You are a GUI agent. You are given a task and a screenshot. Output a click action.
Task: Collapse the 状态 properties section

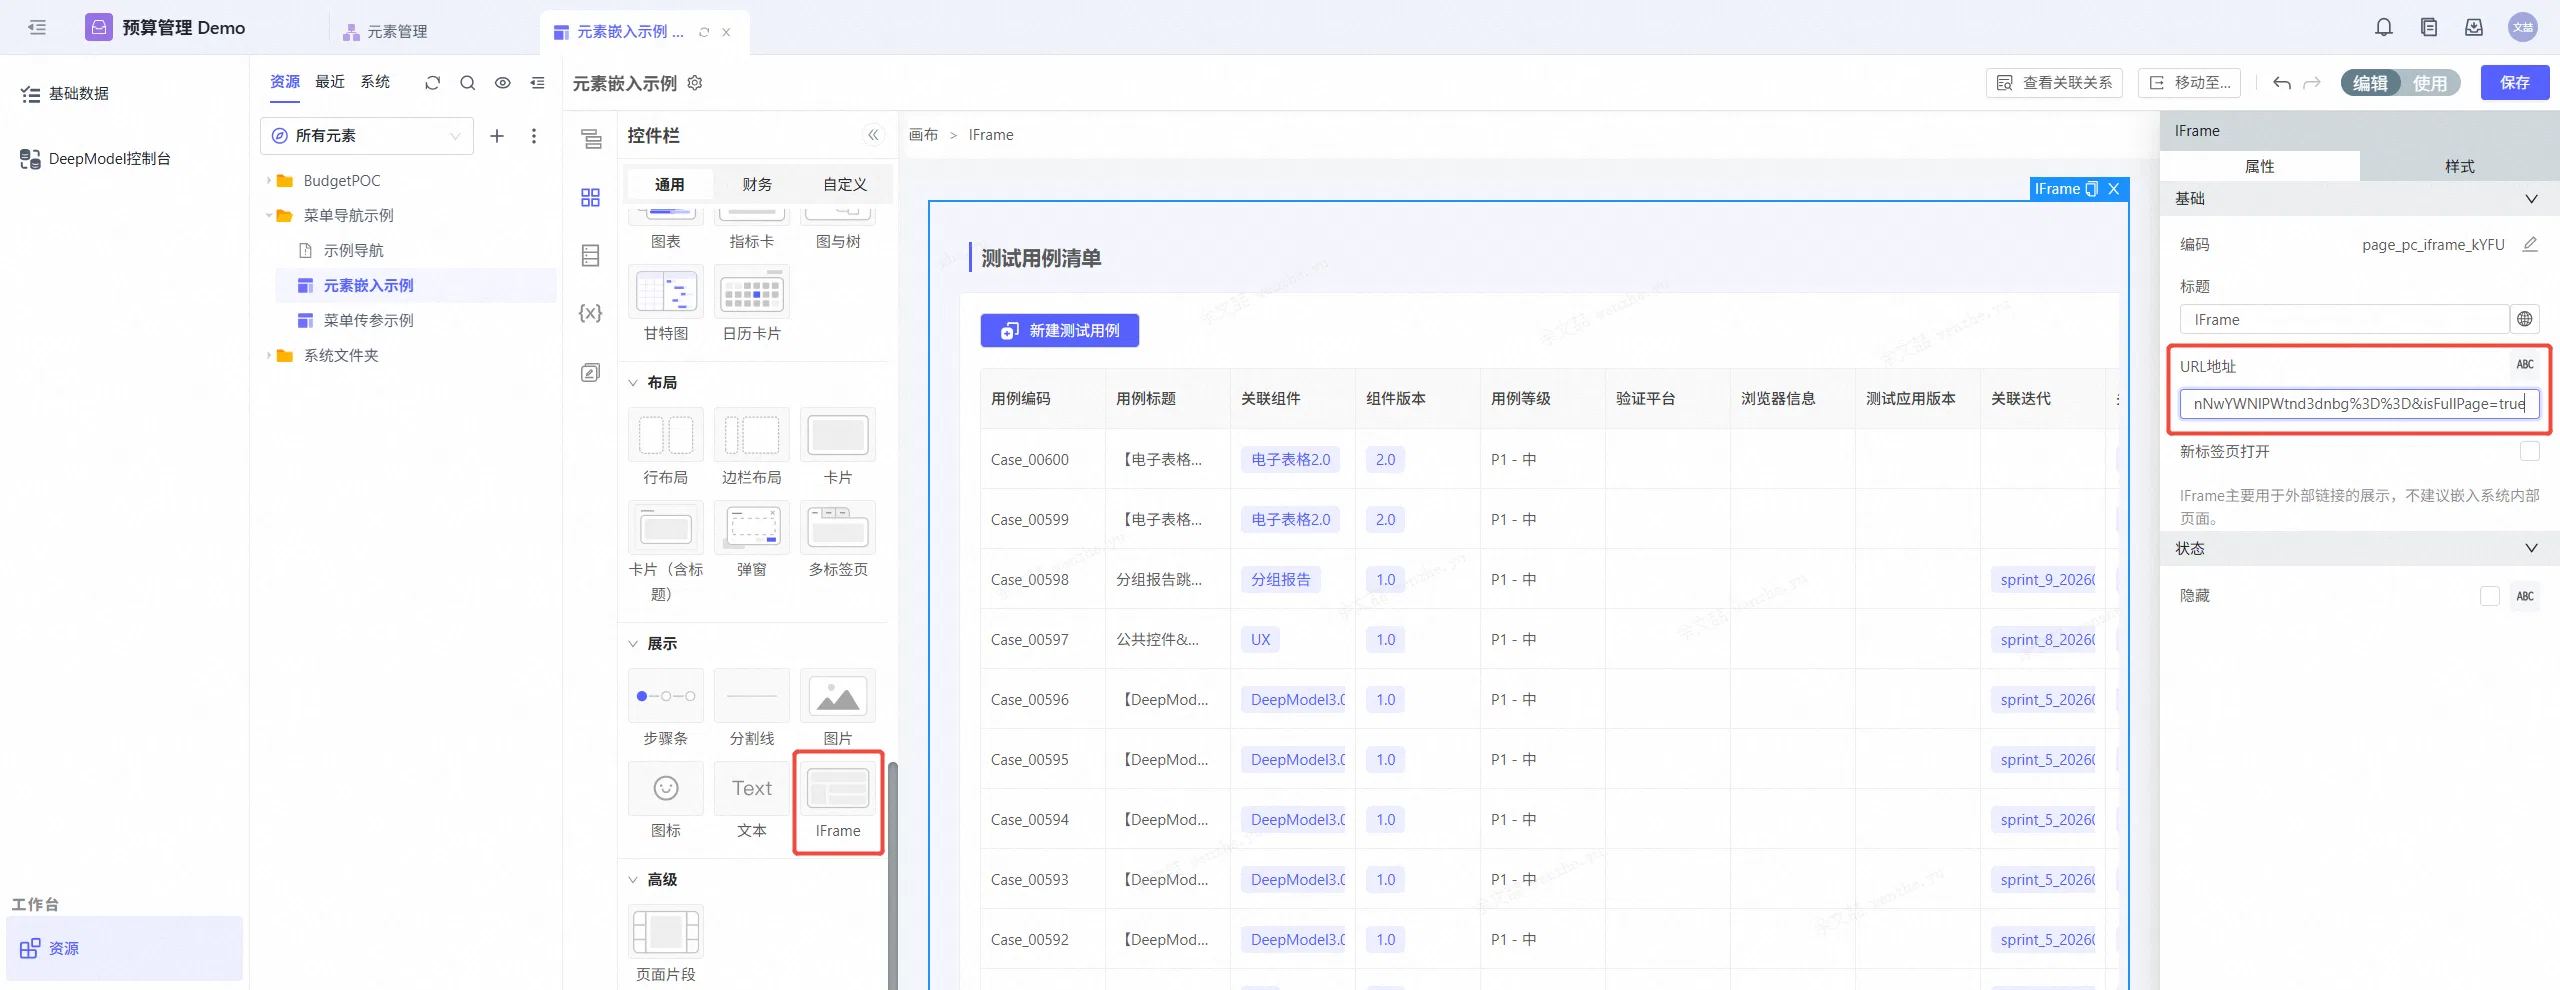pos(2531,548)
